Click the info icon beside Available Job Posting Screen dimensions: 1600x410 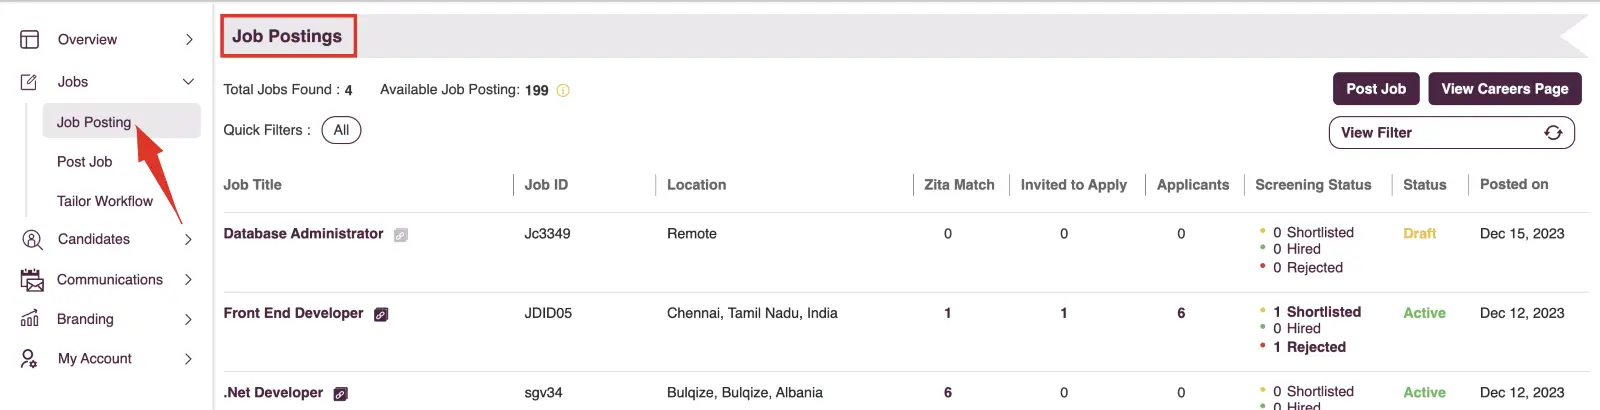click(563, 90)
